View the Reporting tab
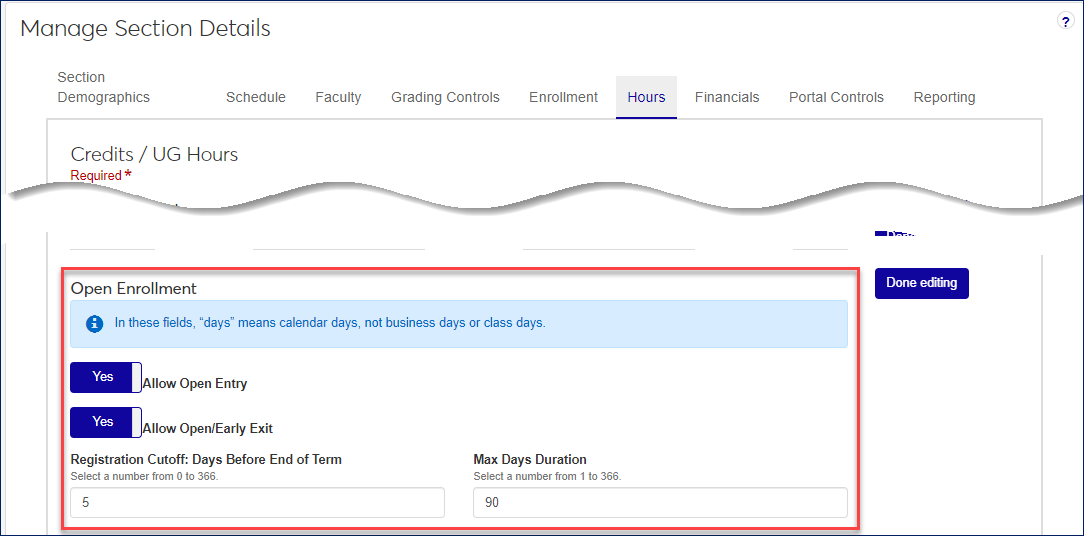 (944, 97)
